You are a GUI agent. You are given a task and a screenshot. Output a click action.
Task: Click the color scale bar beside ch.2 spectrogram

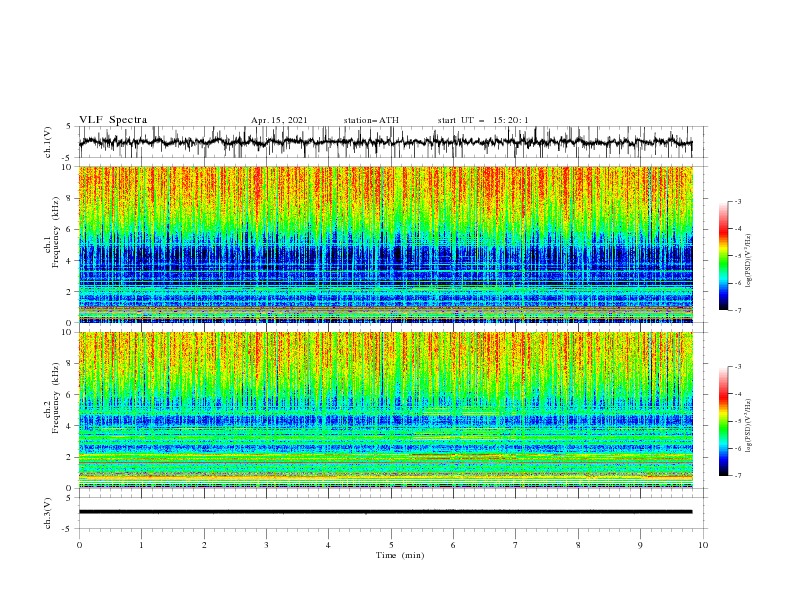(724, 421)
